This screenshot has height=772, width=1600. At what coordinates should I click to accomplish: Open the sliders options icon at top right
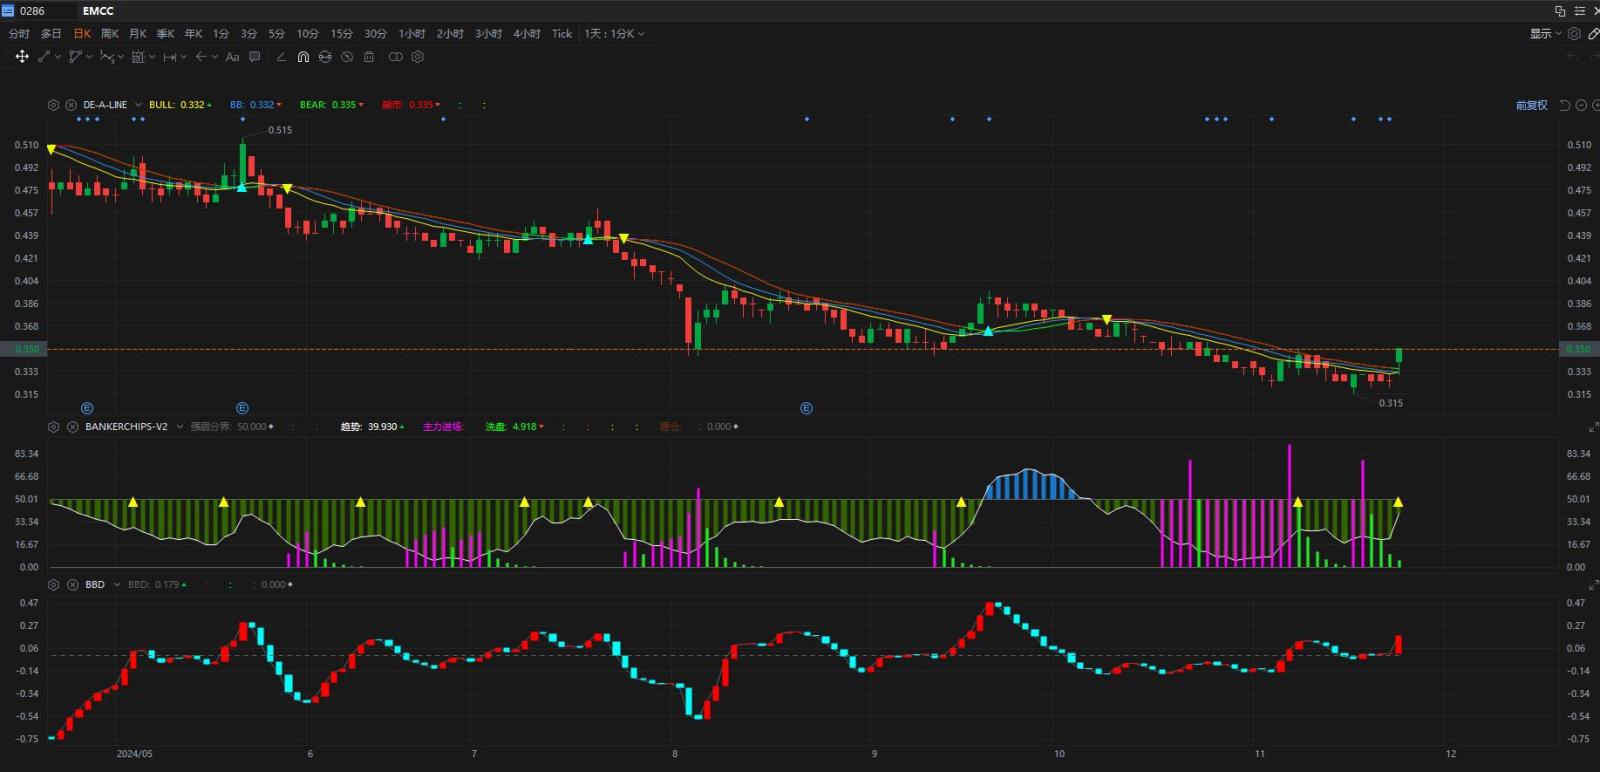click(1580, 11)
